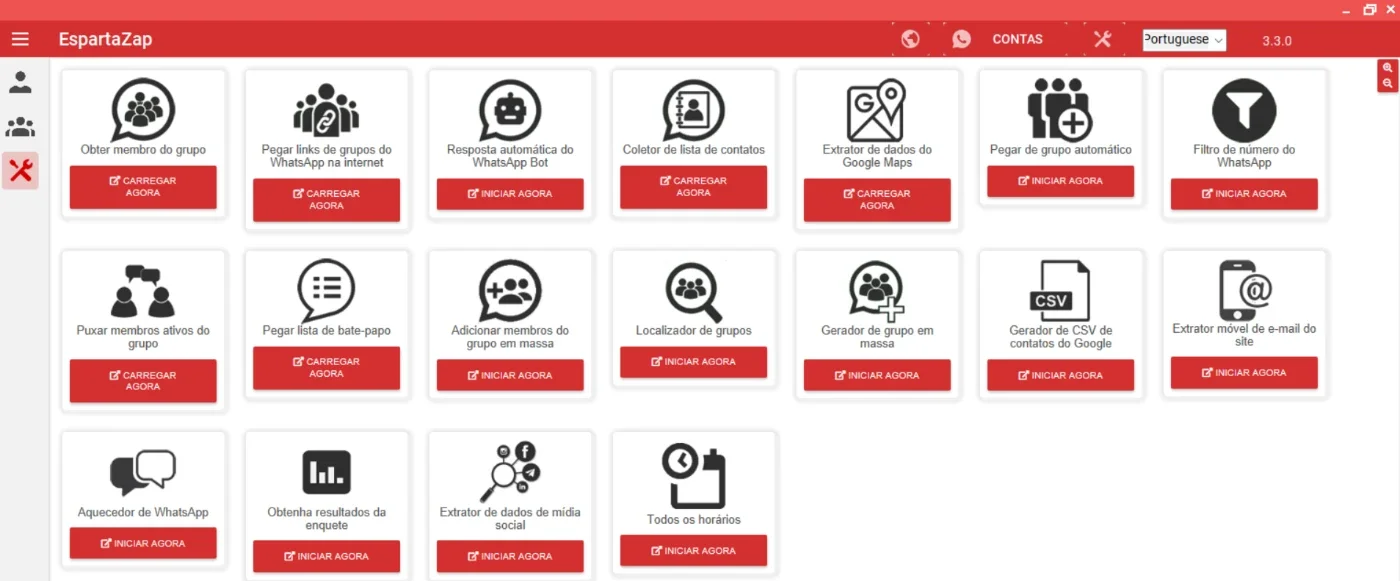
Task: Click the EspartaZap app title
Action: (x=105, y=40)
